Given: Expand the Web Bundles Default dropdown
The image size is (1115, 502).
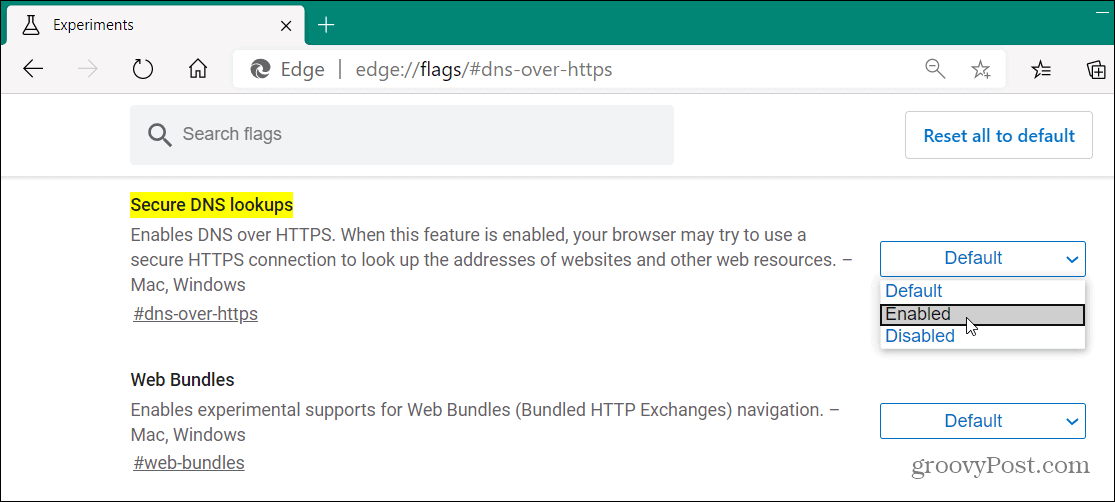Looking at the screenshot, I should click(x=983, y=421).
